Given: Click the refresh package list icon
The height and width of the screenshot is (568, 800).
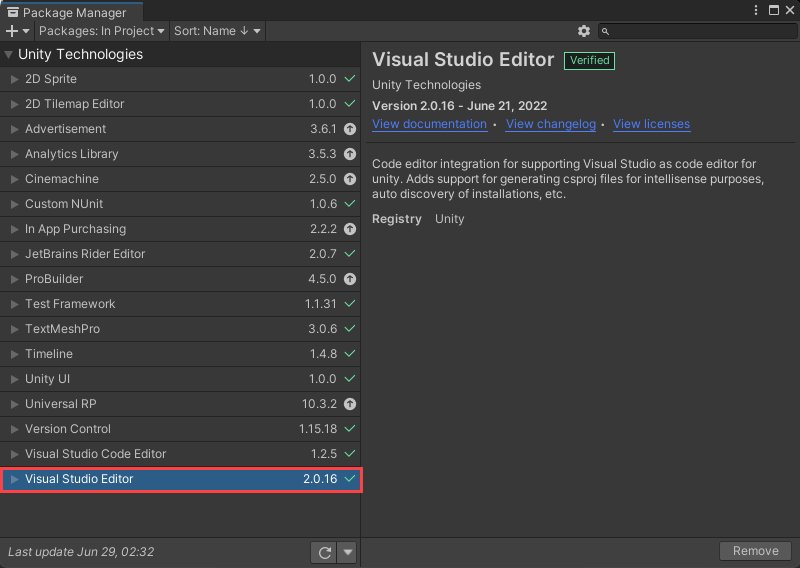Looking at the screenshot, I should [323, 551].
